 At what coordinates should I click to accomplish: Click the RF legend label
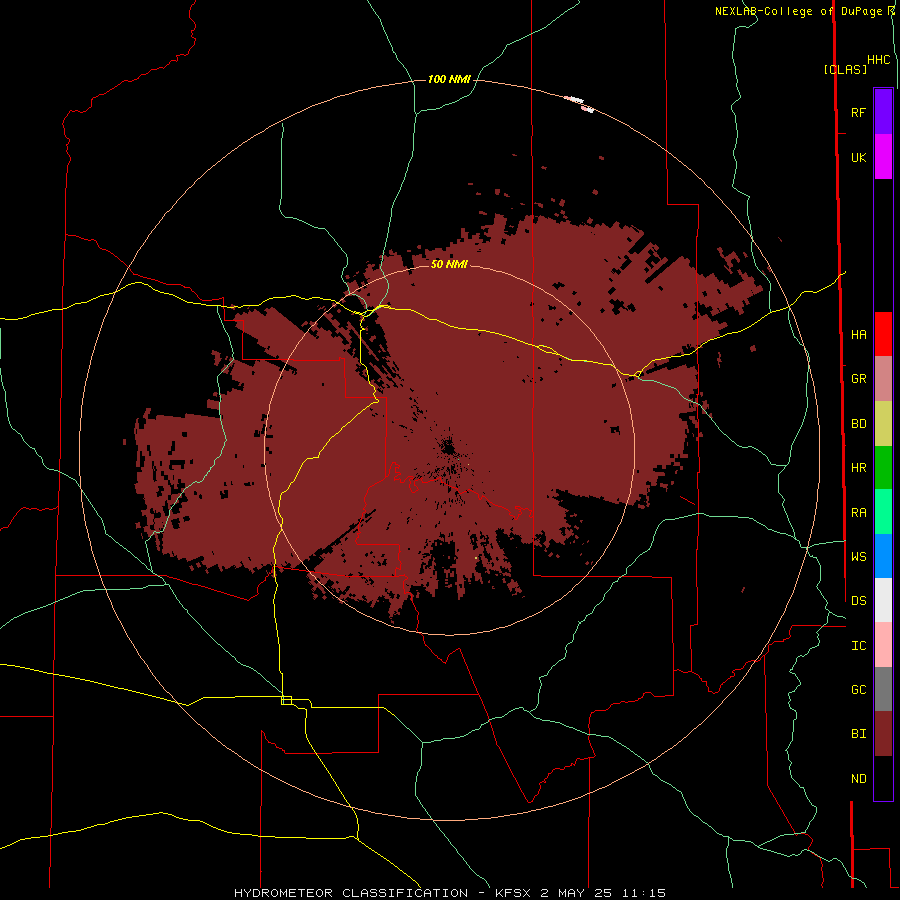[858, 112]
